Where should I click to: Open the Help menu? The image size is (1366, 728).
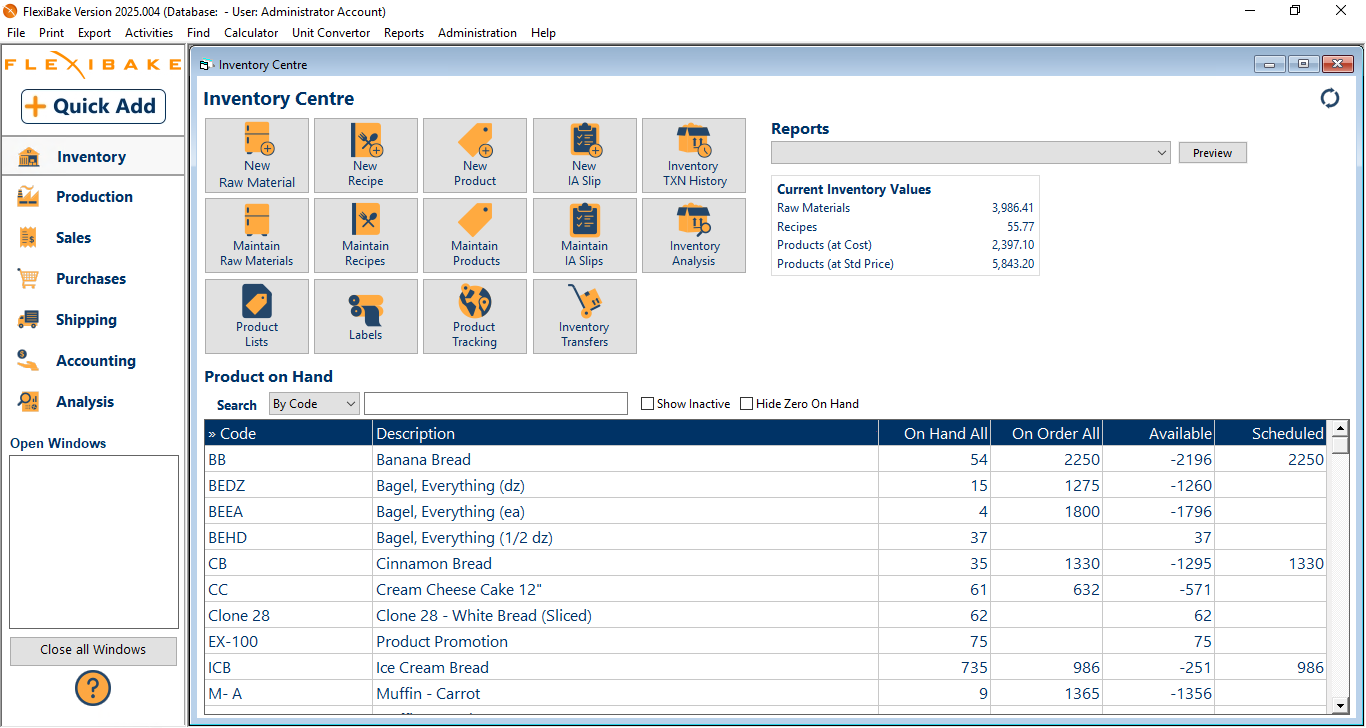pos(543,33)
